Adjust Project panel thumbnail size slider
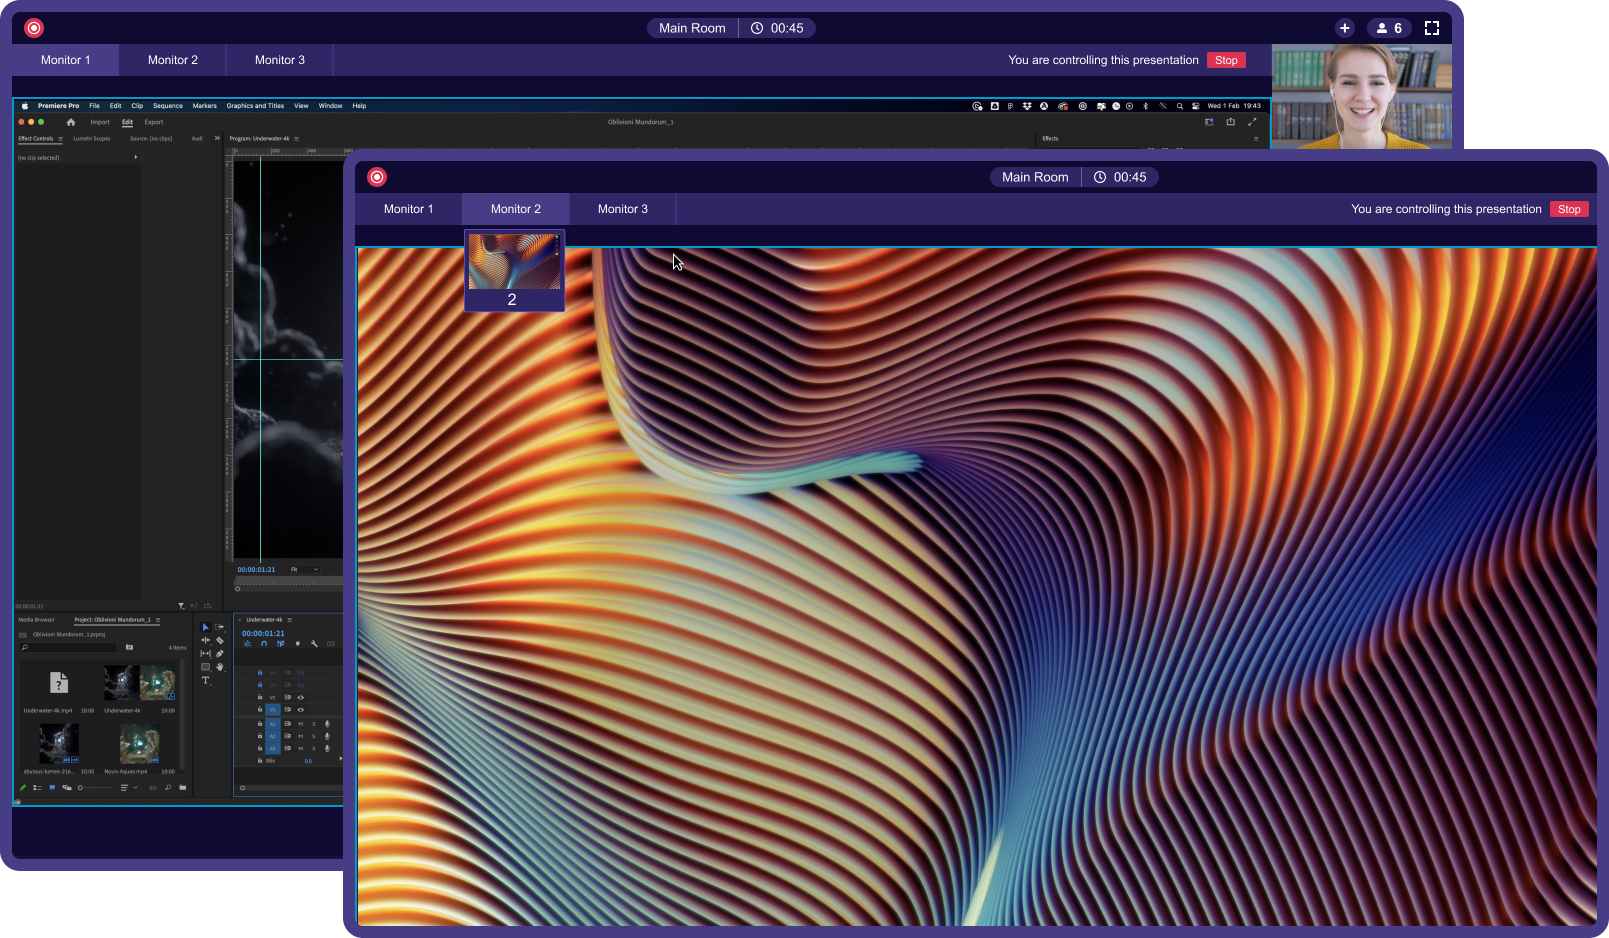The image size is (1609, 938). [95, 788]
